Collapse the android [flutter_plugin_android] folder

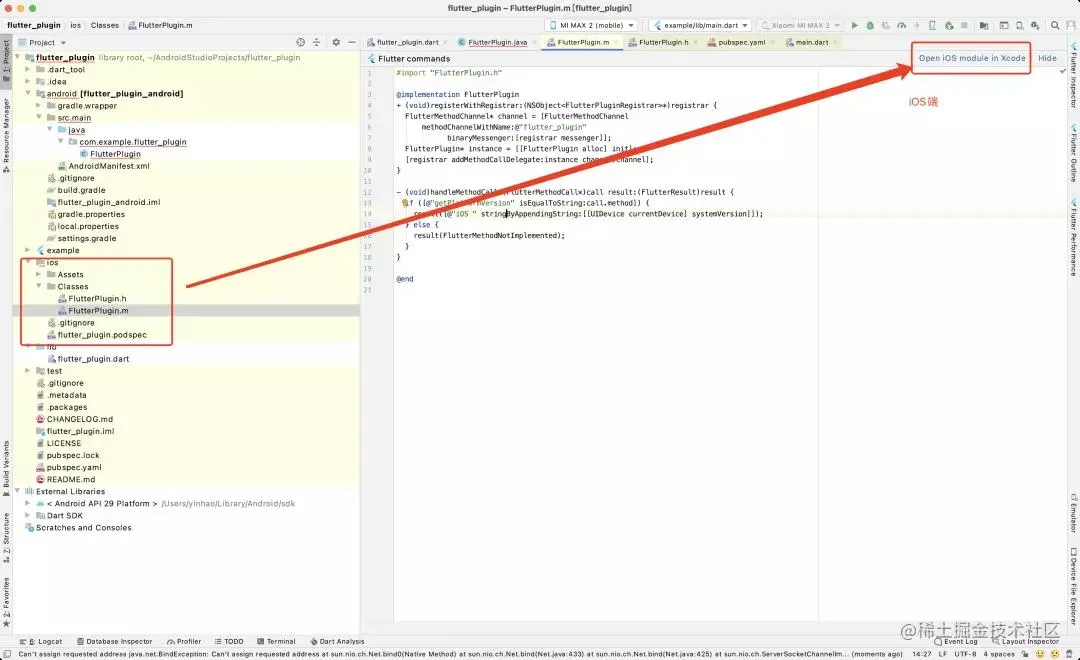28,93
